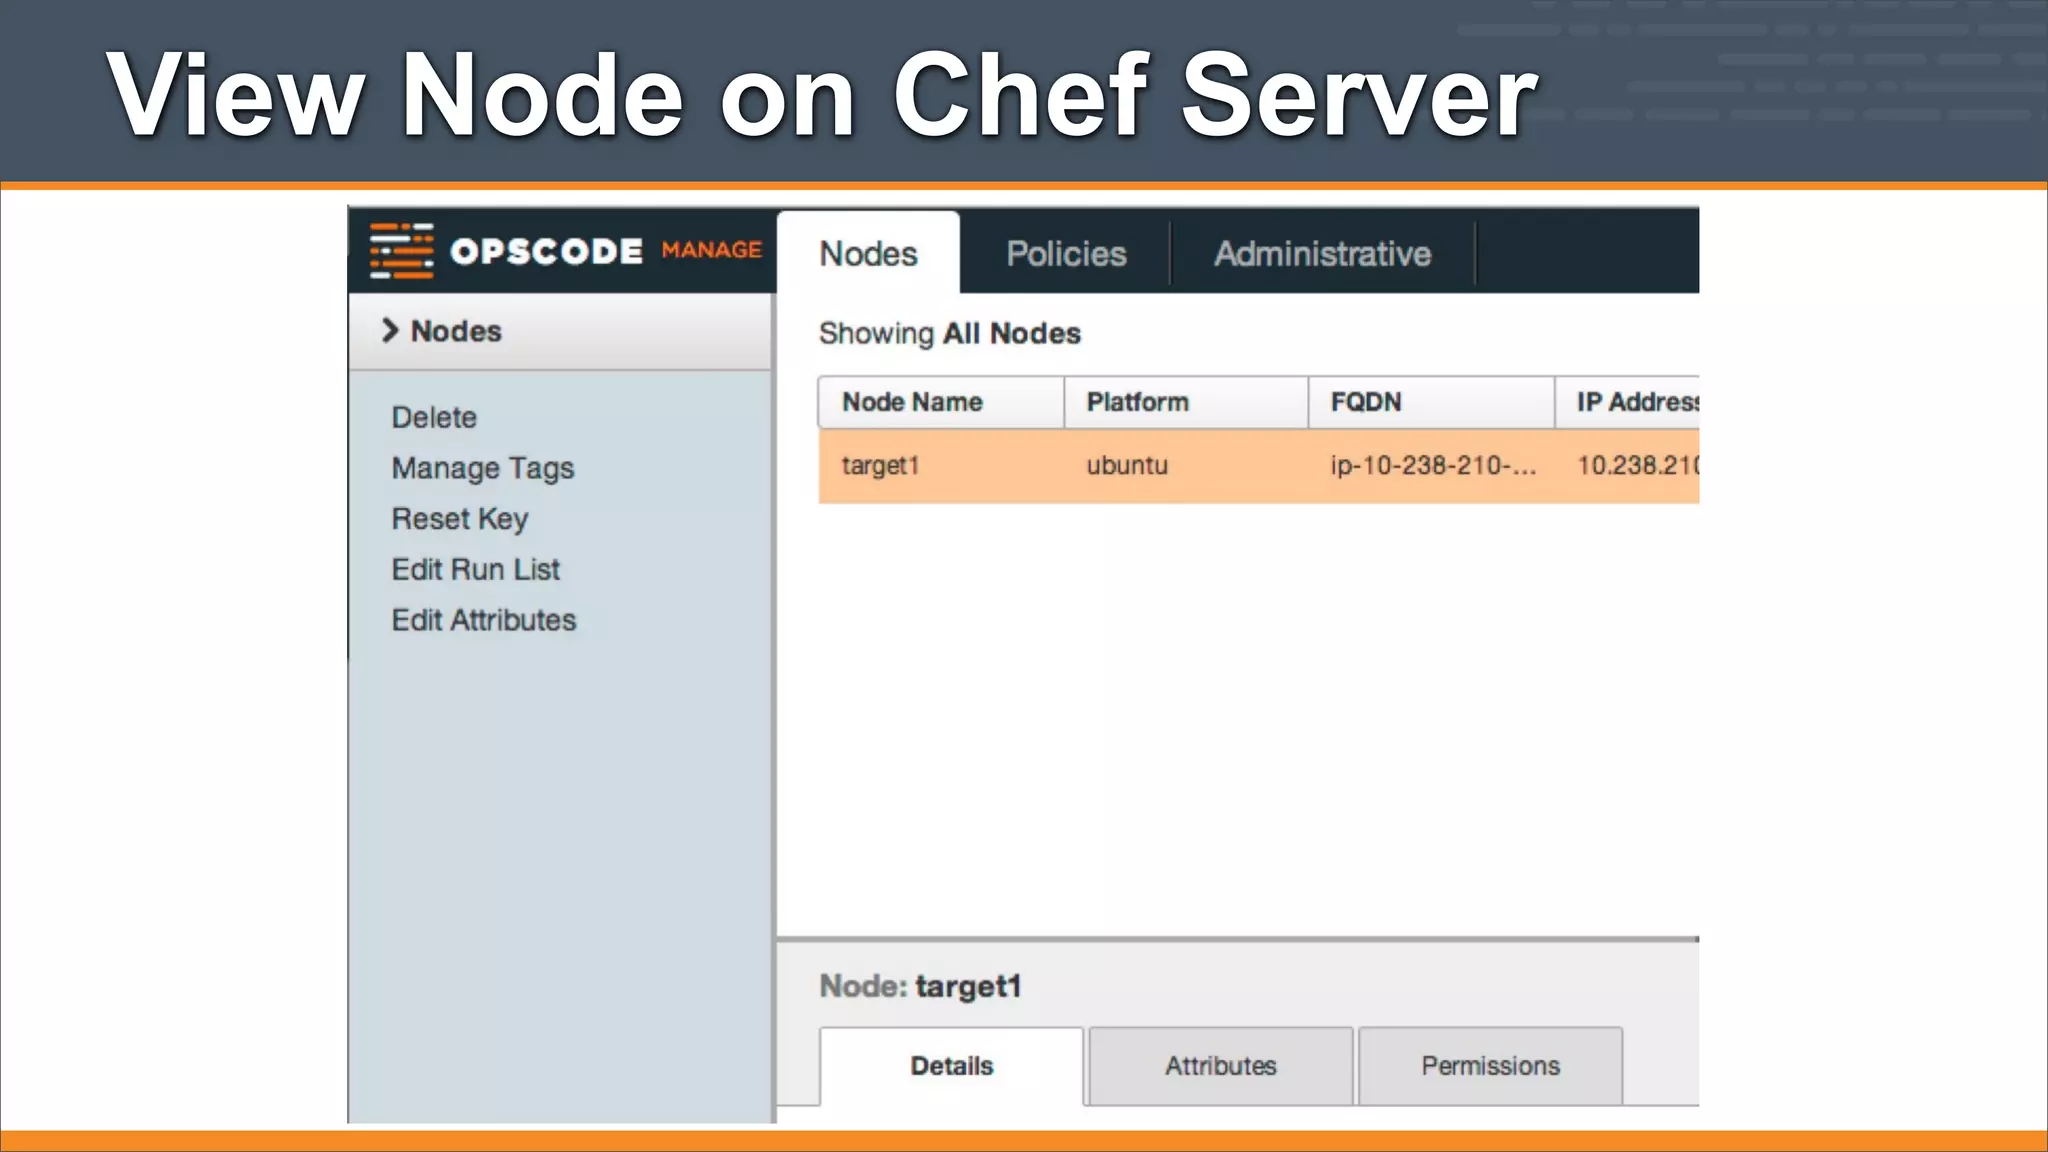The width and height of the screenshot is (2048, 1152).
Task: Click the Node: target1 heading
Action: (x=920, y=986)
